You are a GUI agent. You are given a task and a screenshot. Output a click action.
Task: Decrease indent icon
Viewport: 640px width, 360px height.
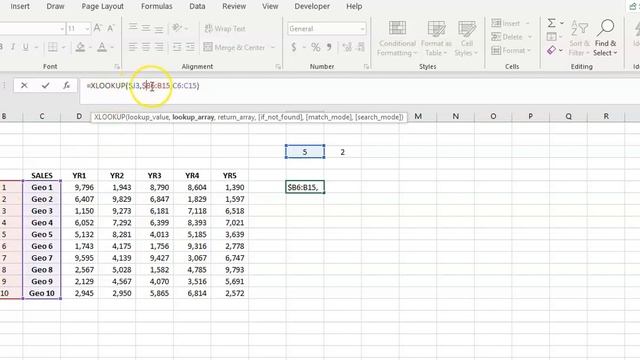pos(177,47)
